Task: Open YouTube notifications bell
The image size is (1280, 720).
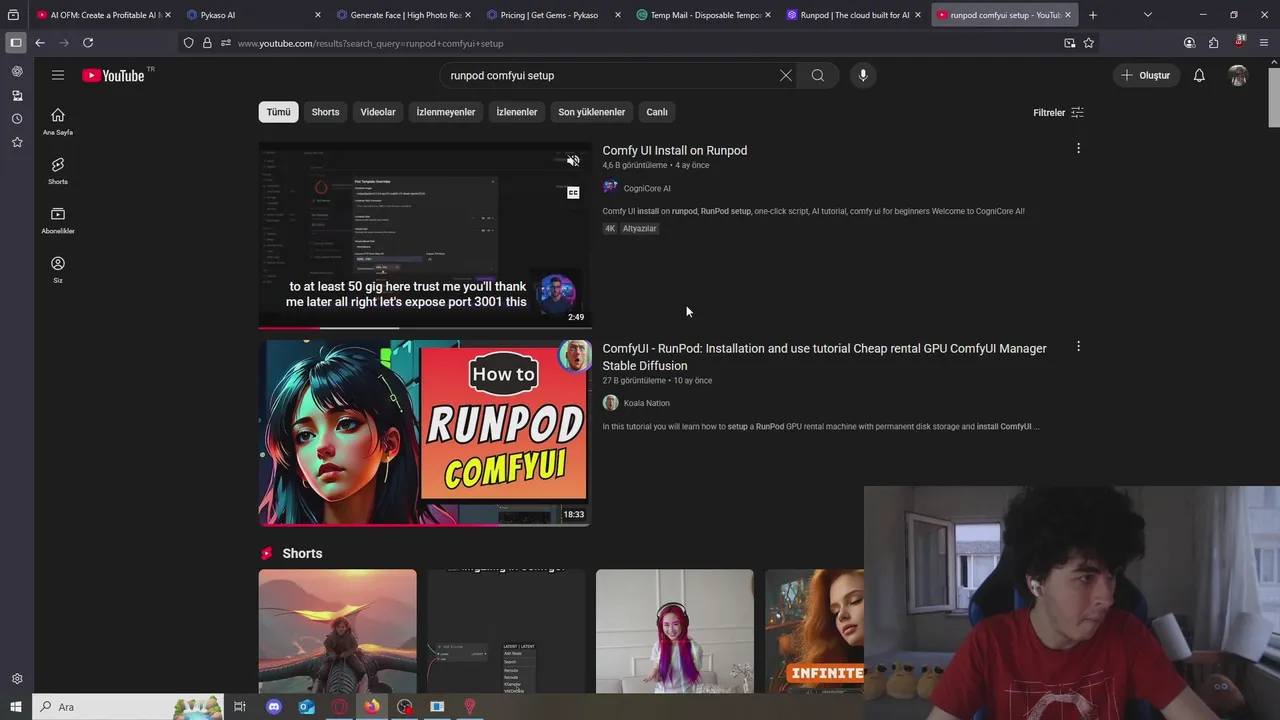Action: [x=1199, y=75]
